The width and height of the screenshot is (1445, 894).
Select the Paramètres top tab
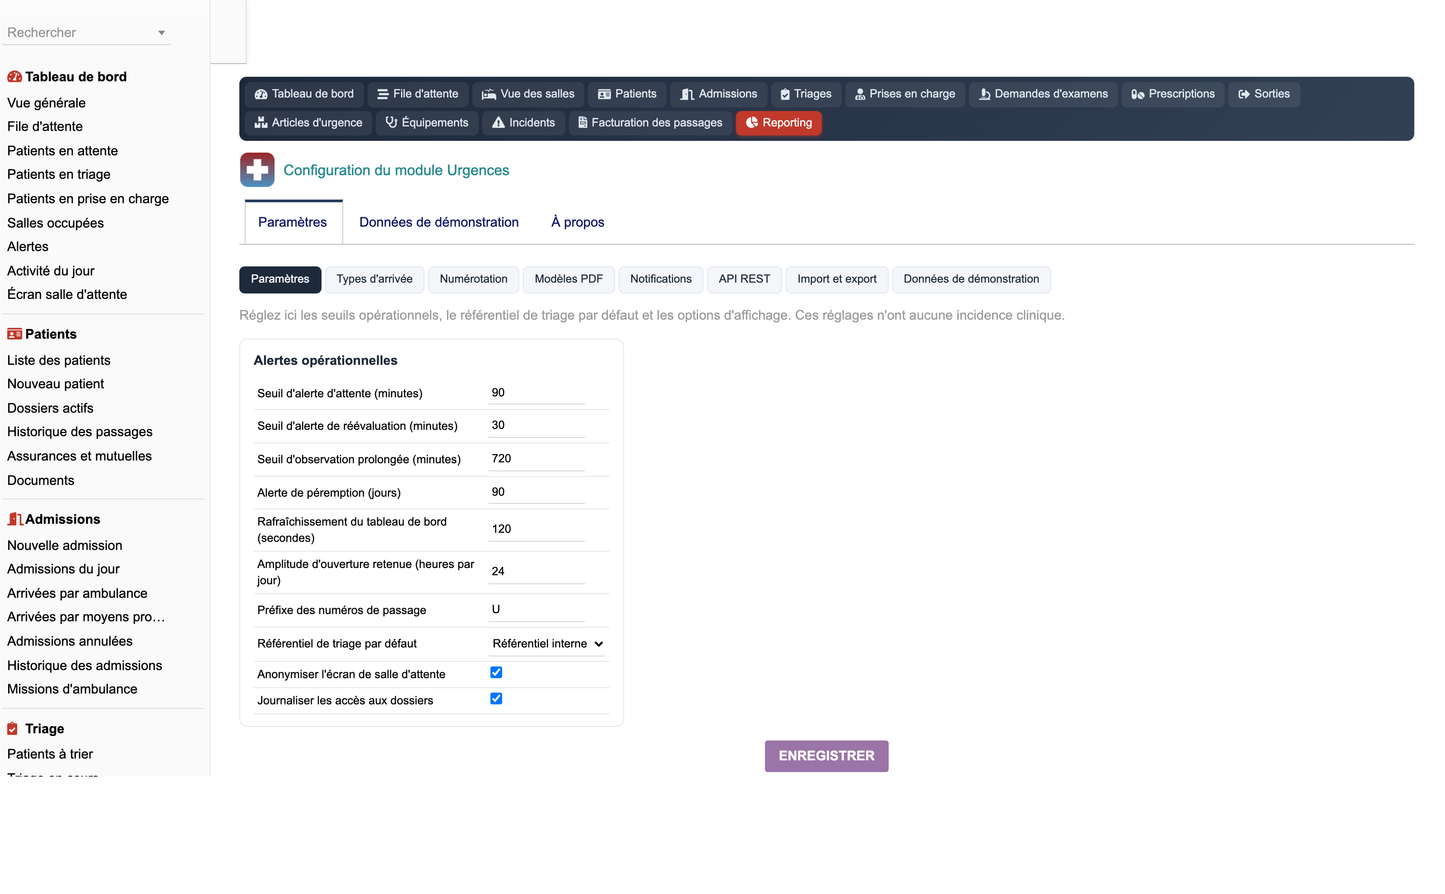point(293,222)
